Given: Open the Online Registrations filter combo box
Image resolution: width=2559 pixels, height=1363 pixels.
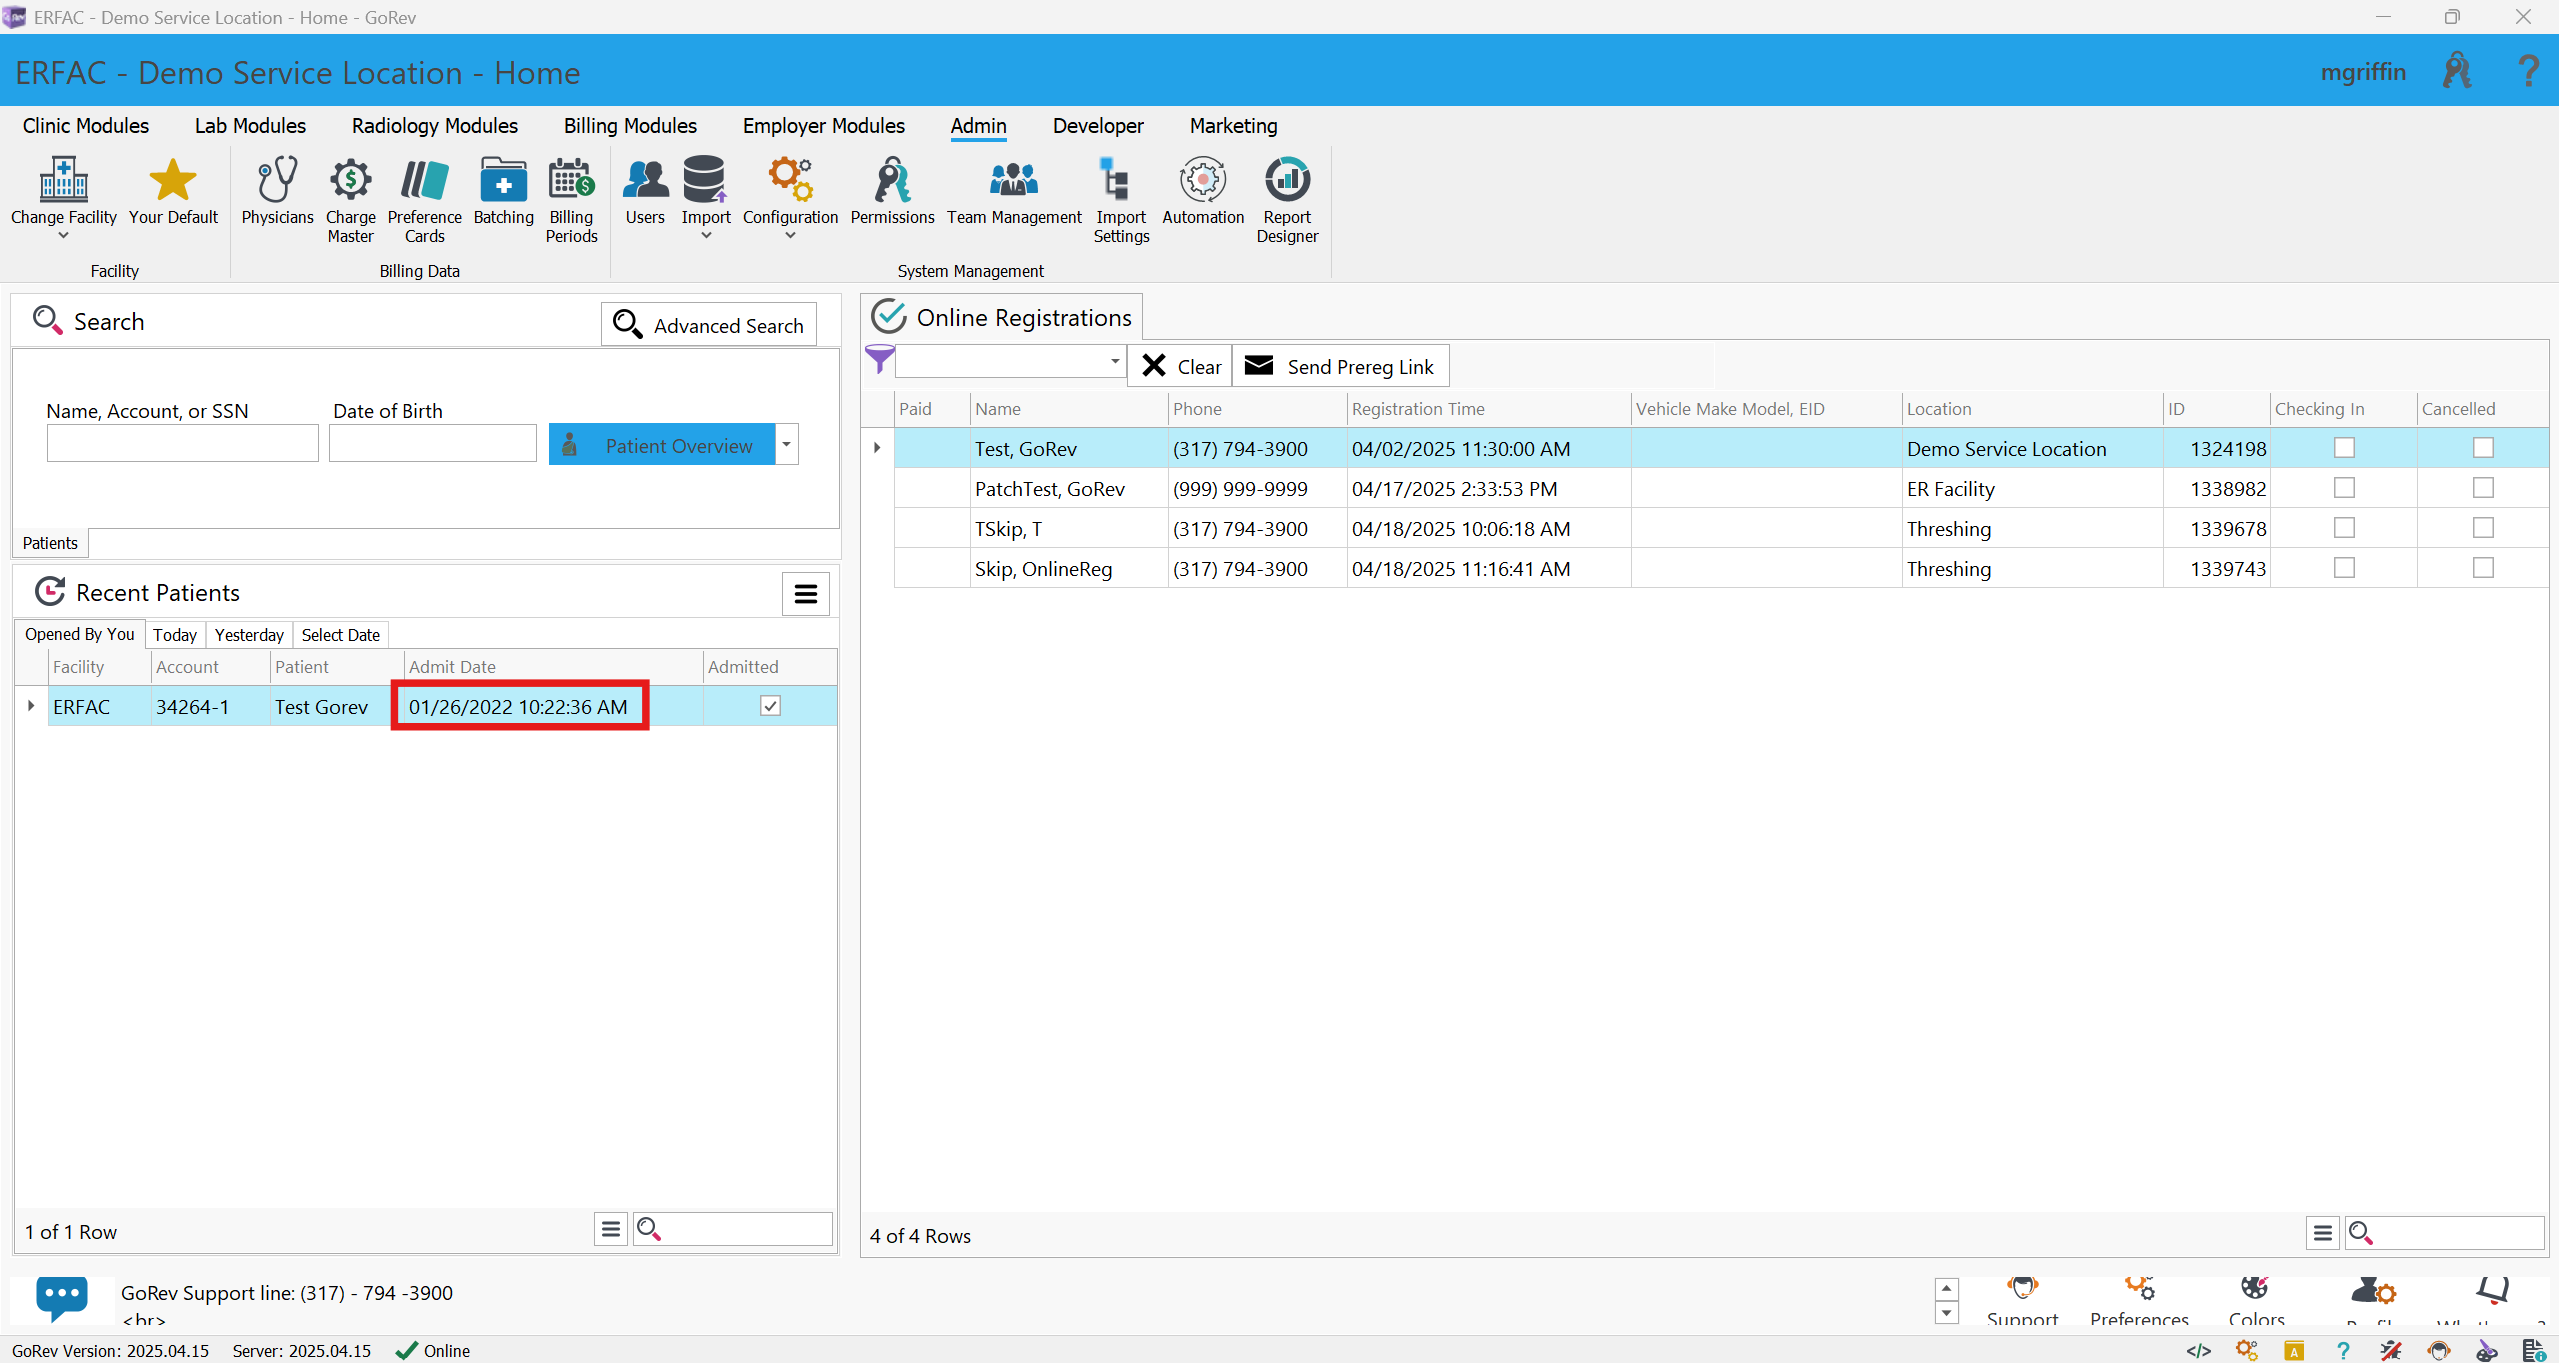Looking at the screenshot, I should pos(1011,361).
